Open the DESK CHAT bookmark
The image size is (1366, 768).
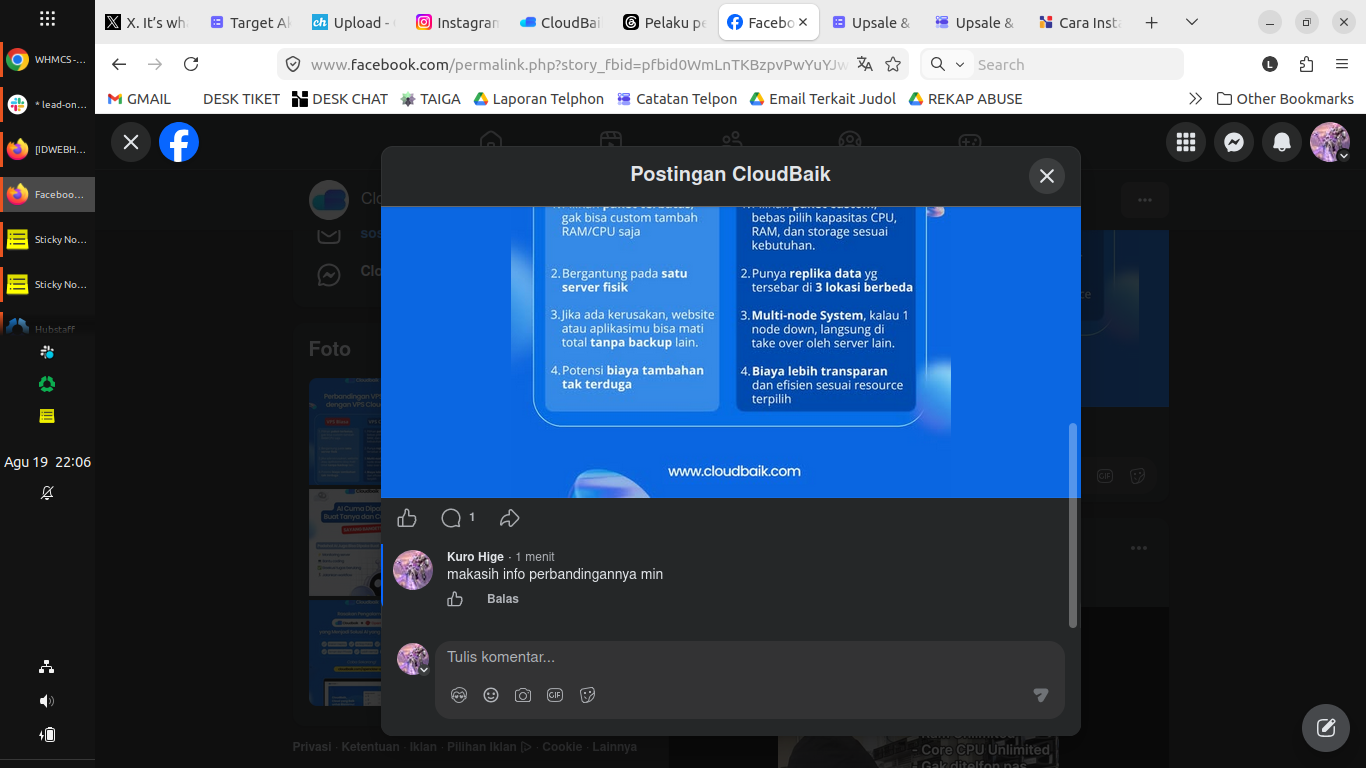point(340,99)
